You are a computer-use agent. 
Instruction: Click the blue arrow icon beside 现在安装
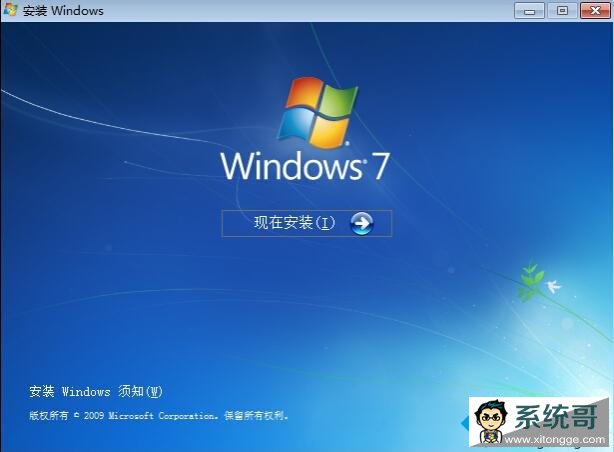tap(361, 223)
